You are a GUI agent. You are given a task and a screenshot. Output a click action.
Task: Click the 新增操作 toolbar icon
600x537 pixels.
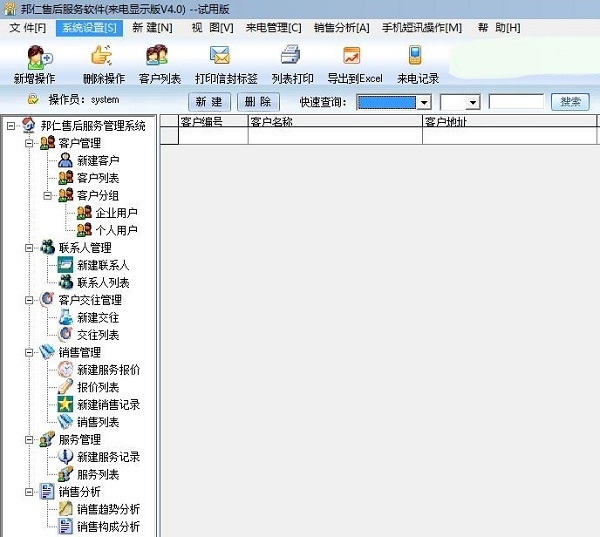[39, 57]
